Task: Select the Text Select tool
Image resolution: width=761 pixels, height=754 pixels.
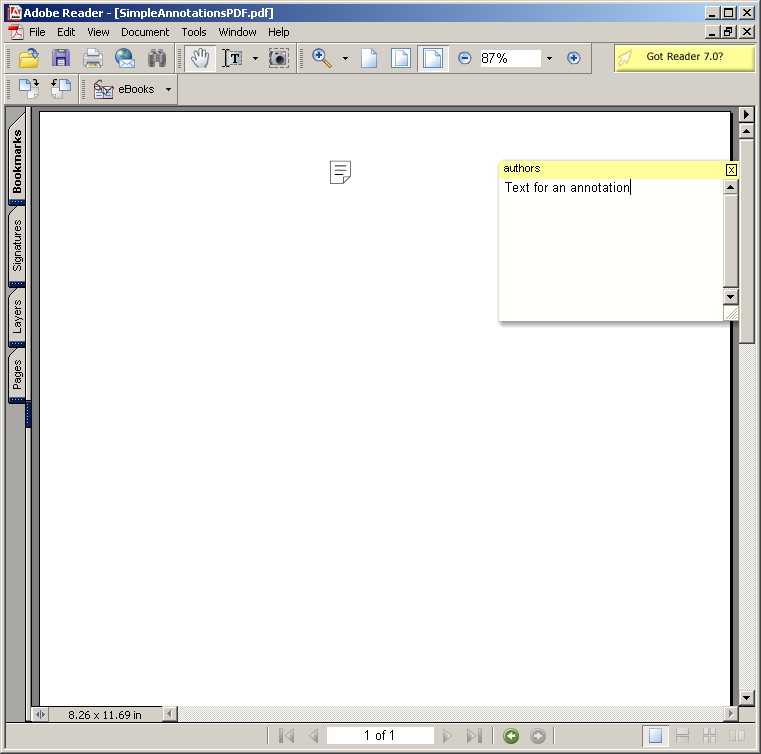Action: (x=232, y=58)
